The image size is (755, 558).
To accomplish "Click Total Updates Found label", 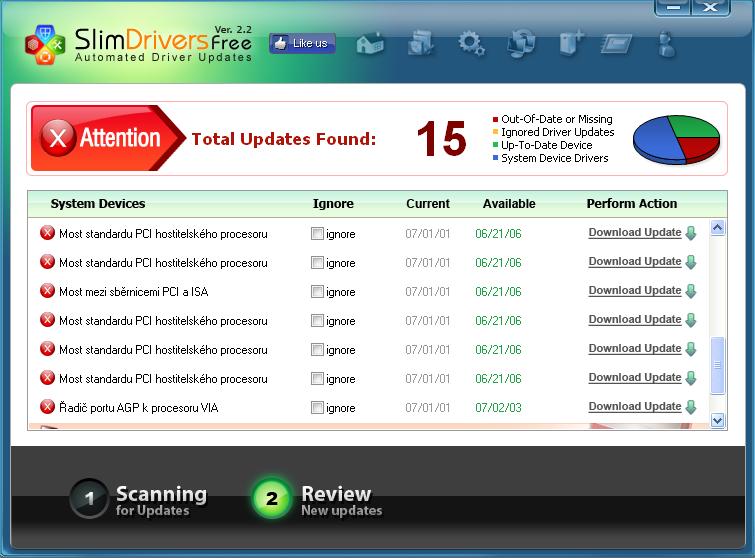I will click(284, 139).
